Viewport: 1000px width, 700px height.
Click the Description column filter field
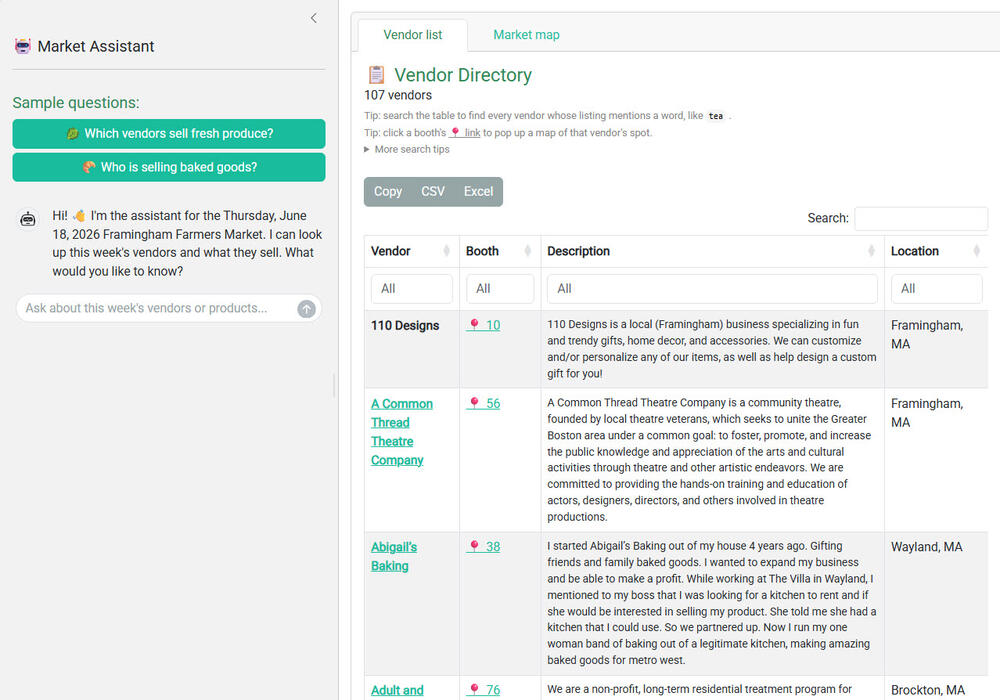[712, 289]
